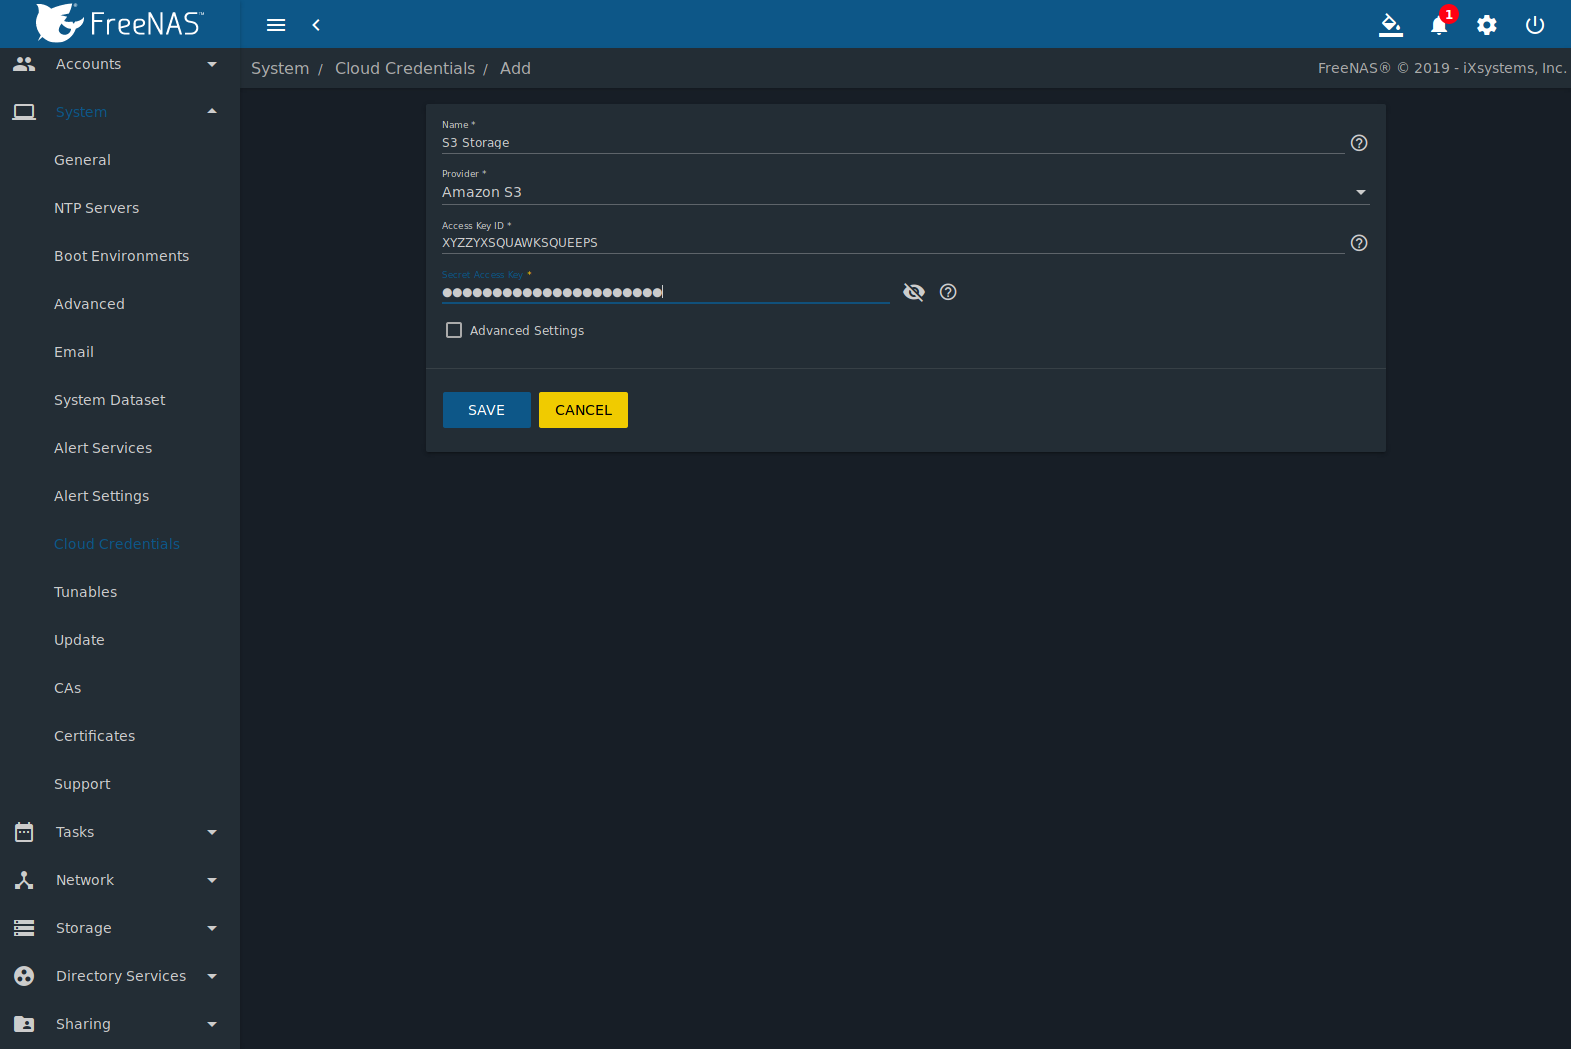Open System Dataset page
Viewport: 1571px width, 1049px height.
pos(110,400)
